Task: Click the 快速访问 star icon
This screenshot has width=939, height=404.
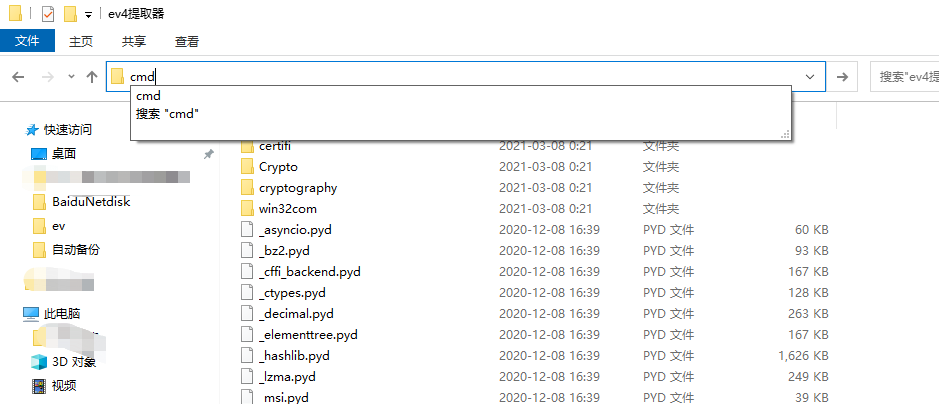Action: [x=32, y=129]
